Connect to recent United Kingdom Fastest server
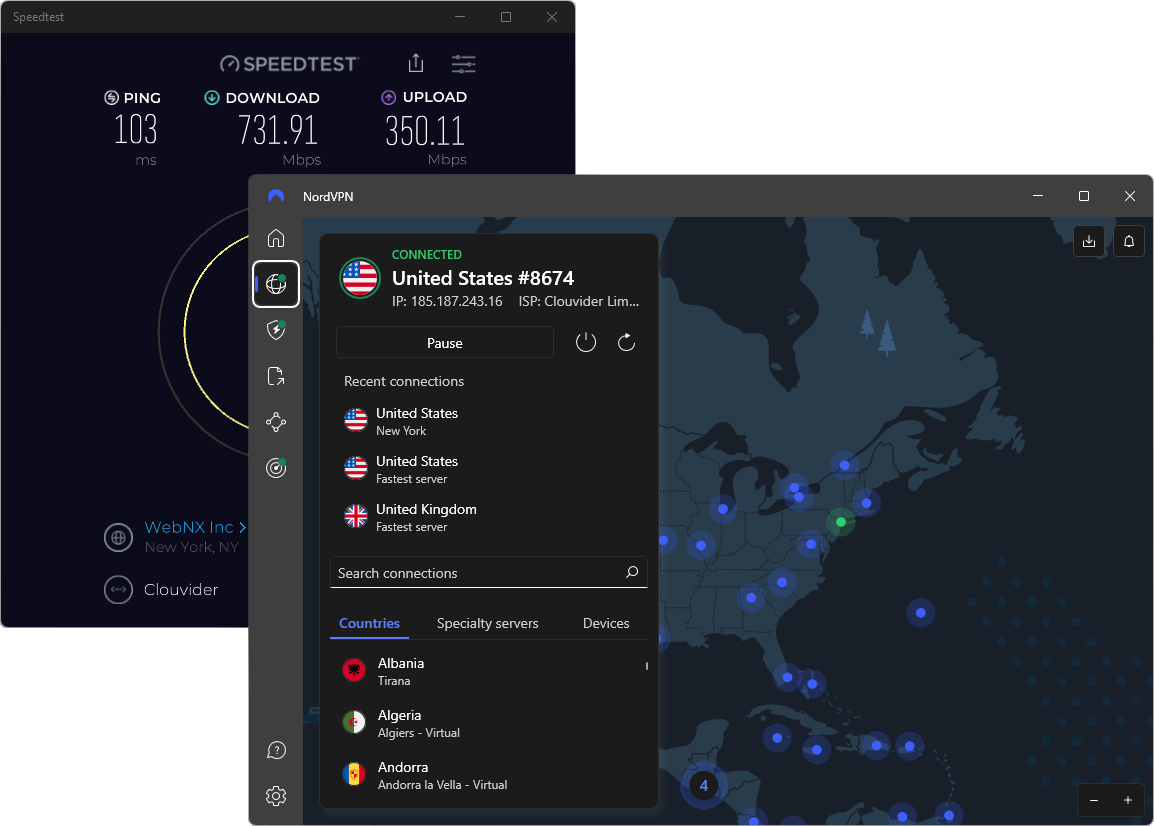The height and width of the screenshot is (826, 1154). click(x=489, y=517)
